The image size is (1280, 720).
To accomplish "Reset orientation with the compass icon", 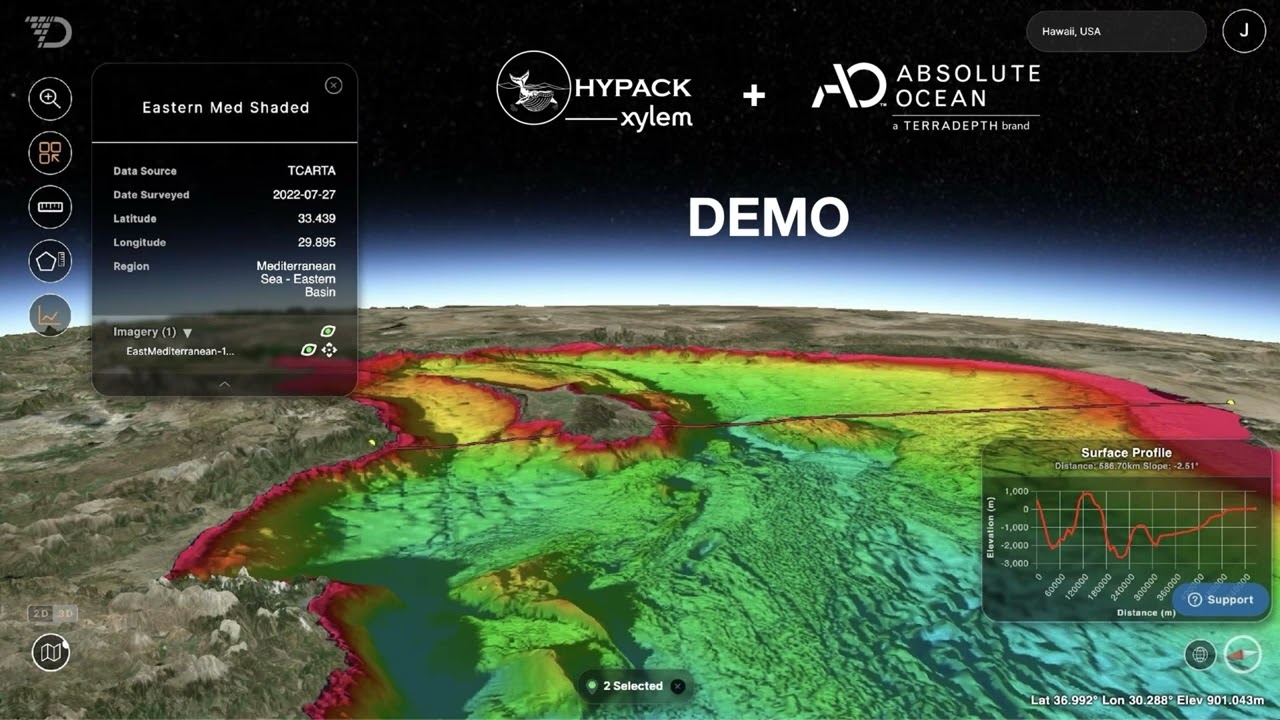I will pyautogui.click(x=1243, y=655).
